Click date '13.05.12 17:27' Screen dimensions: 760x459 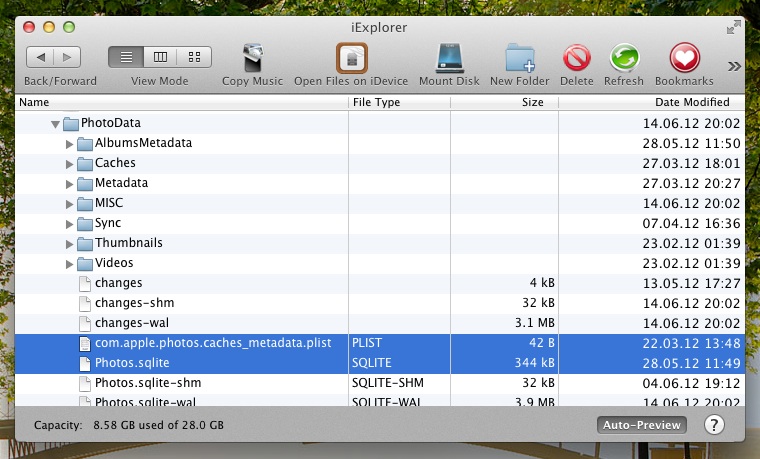(692, 284)
